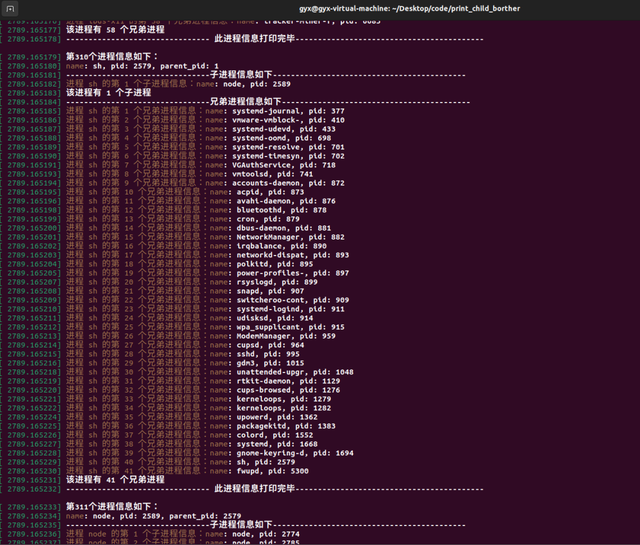Select the line '该进程有 41 个兄弟进程'

click(x=116, y=480)
